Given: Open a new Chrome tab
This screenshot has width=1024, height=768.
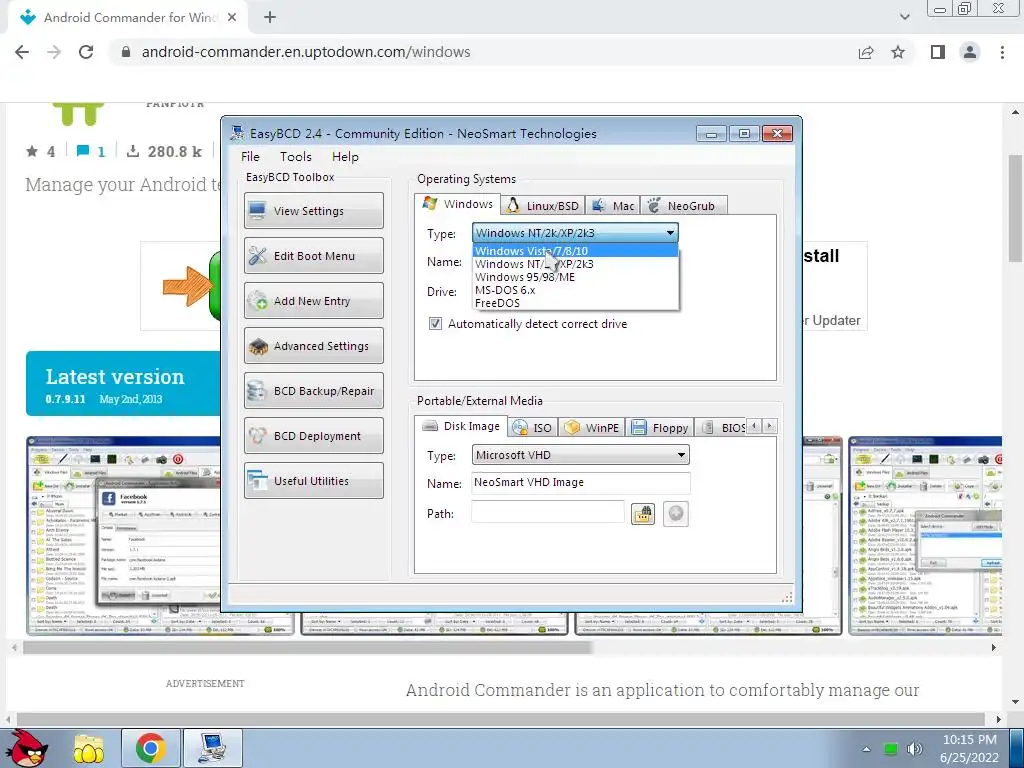Looking at the screenshot, I should (x=270, y=17).
